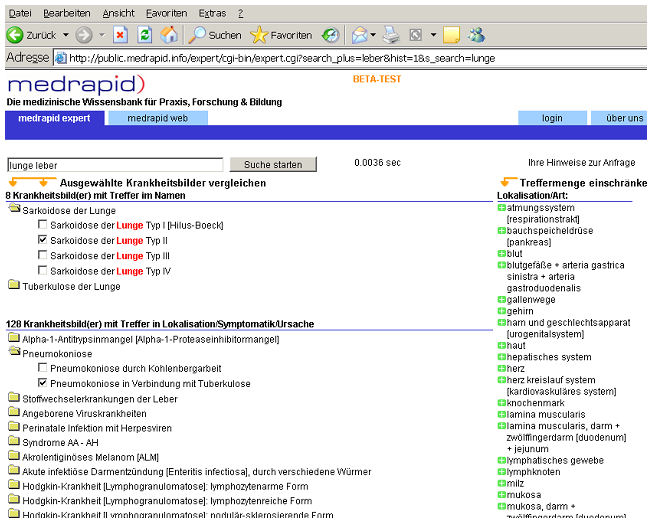652x524 pixels.
Task: Click Ausgewählte Krankheitsbilder vergleichen
Action: (163, 183)
